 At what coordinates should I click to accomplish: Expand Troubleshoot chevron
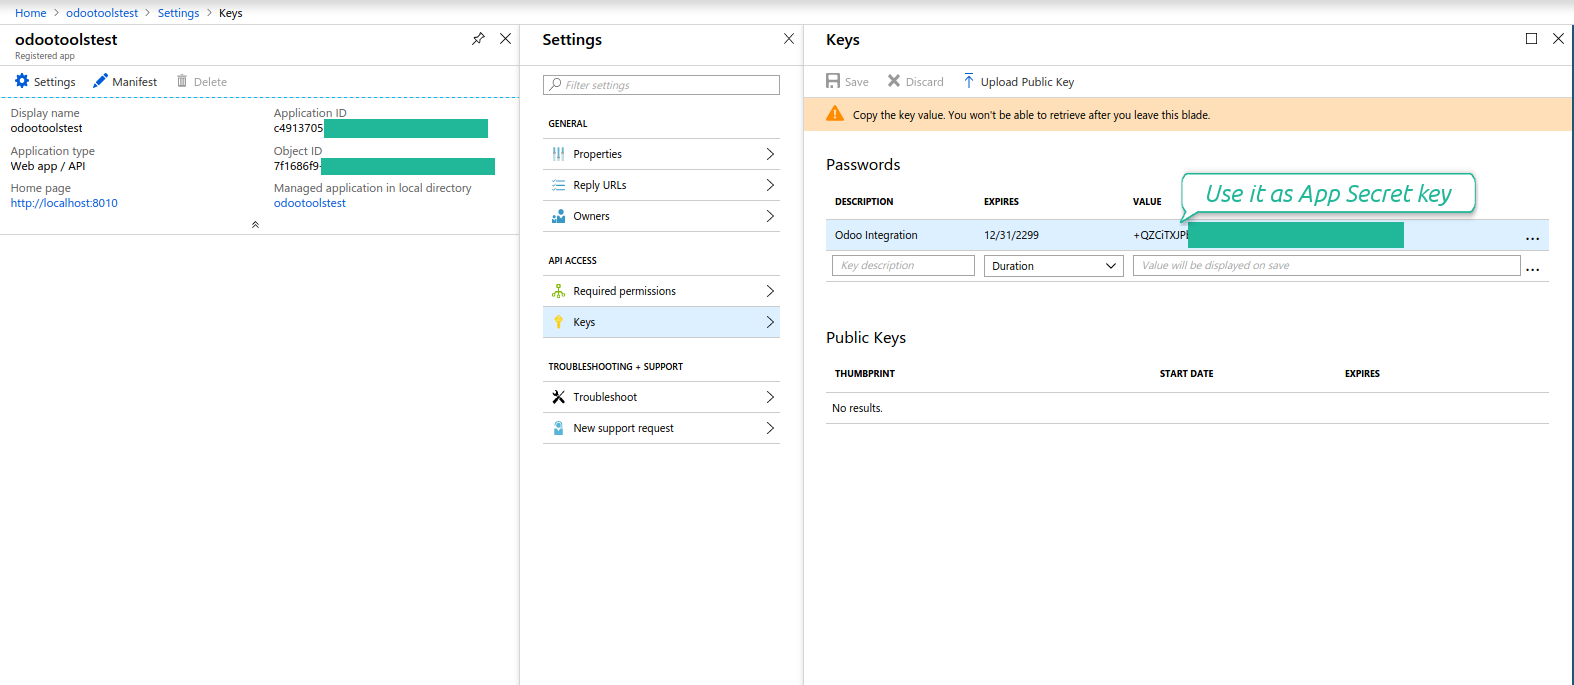pos(770,397)
